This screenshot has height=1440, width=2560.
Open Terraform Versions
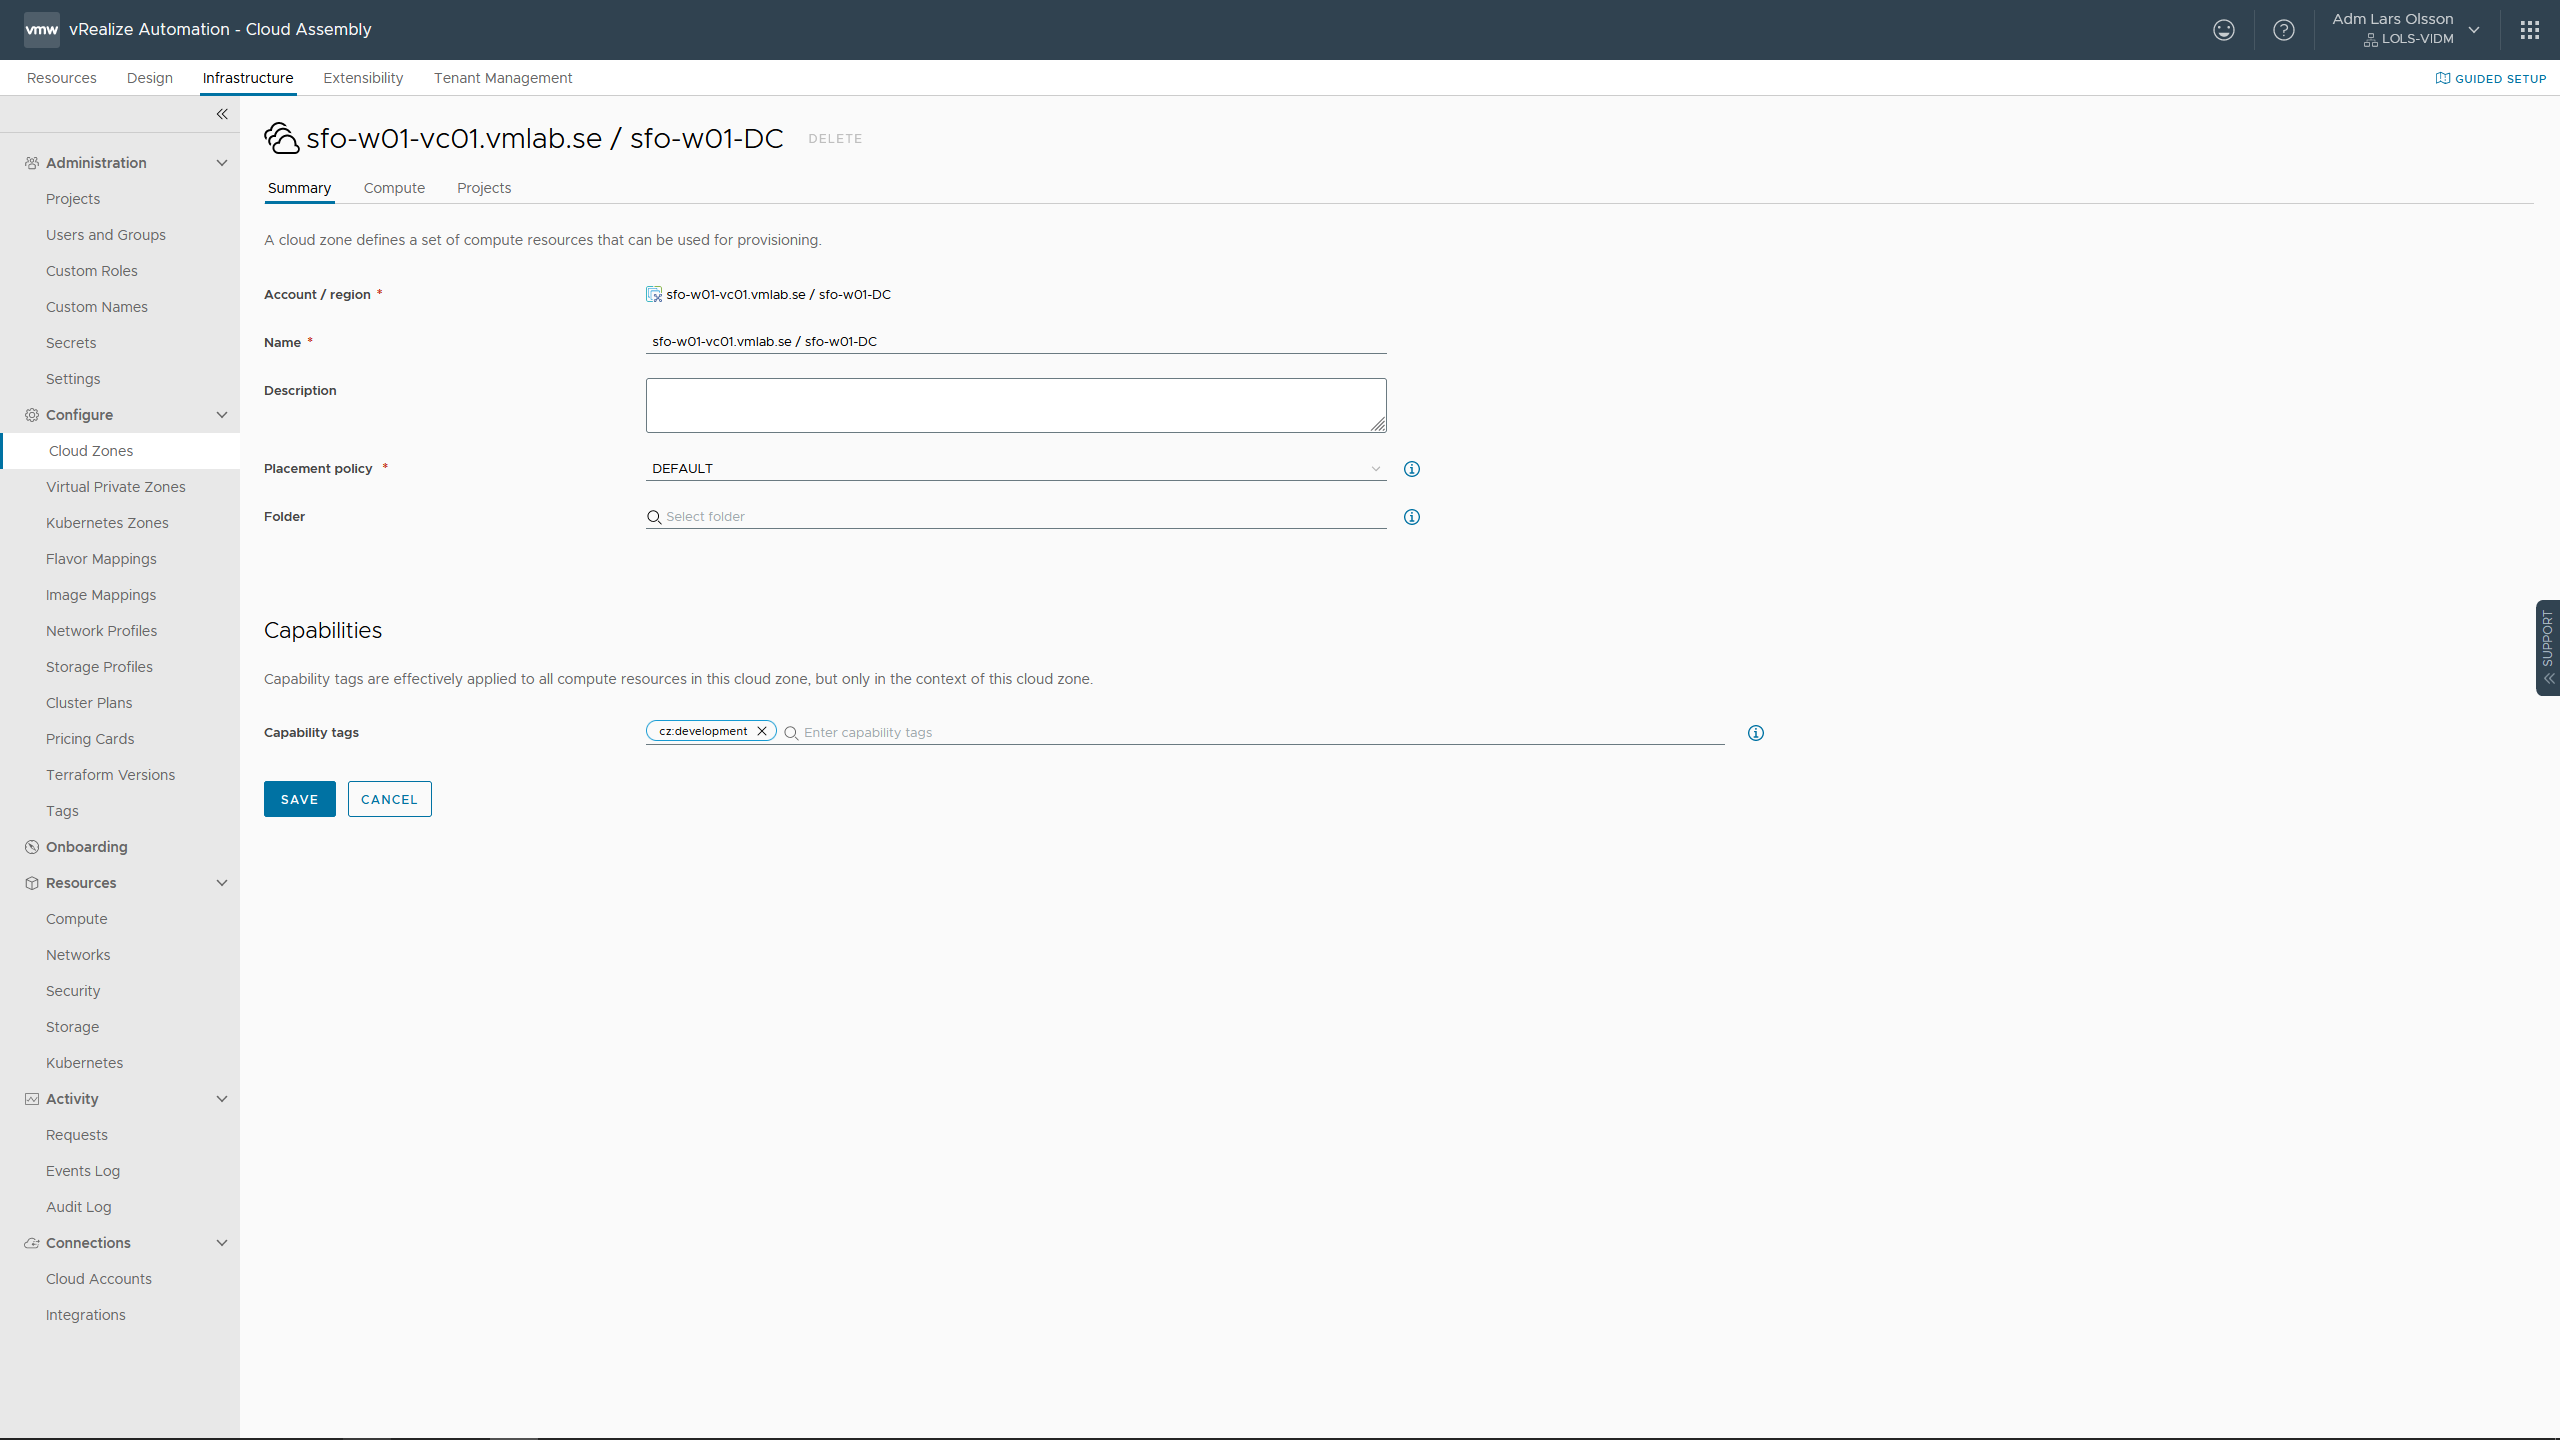coord(110,775)
